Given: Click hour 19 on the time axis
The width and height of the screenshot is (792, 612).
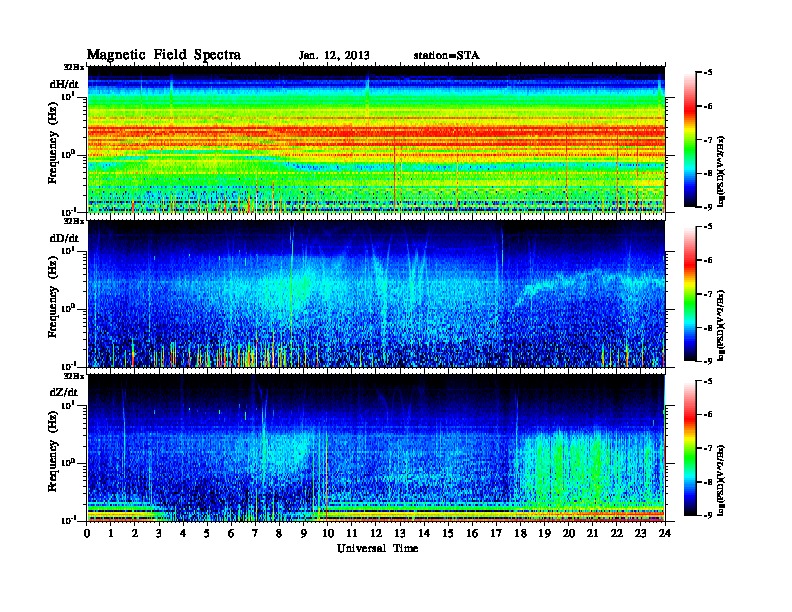Looking at the screenshot, I should point(544,533).
